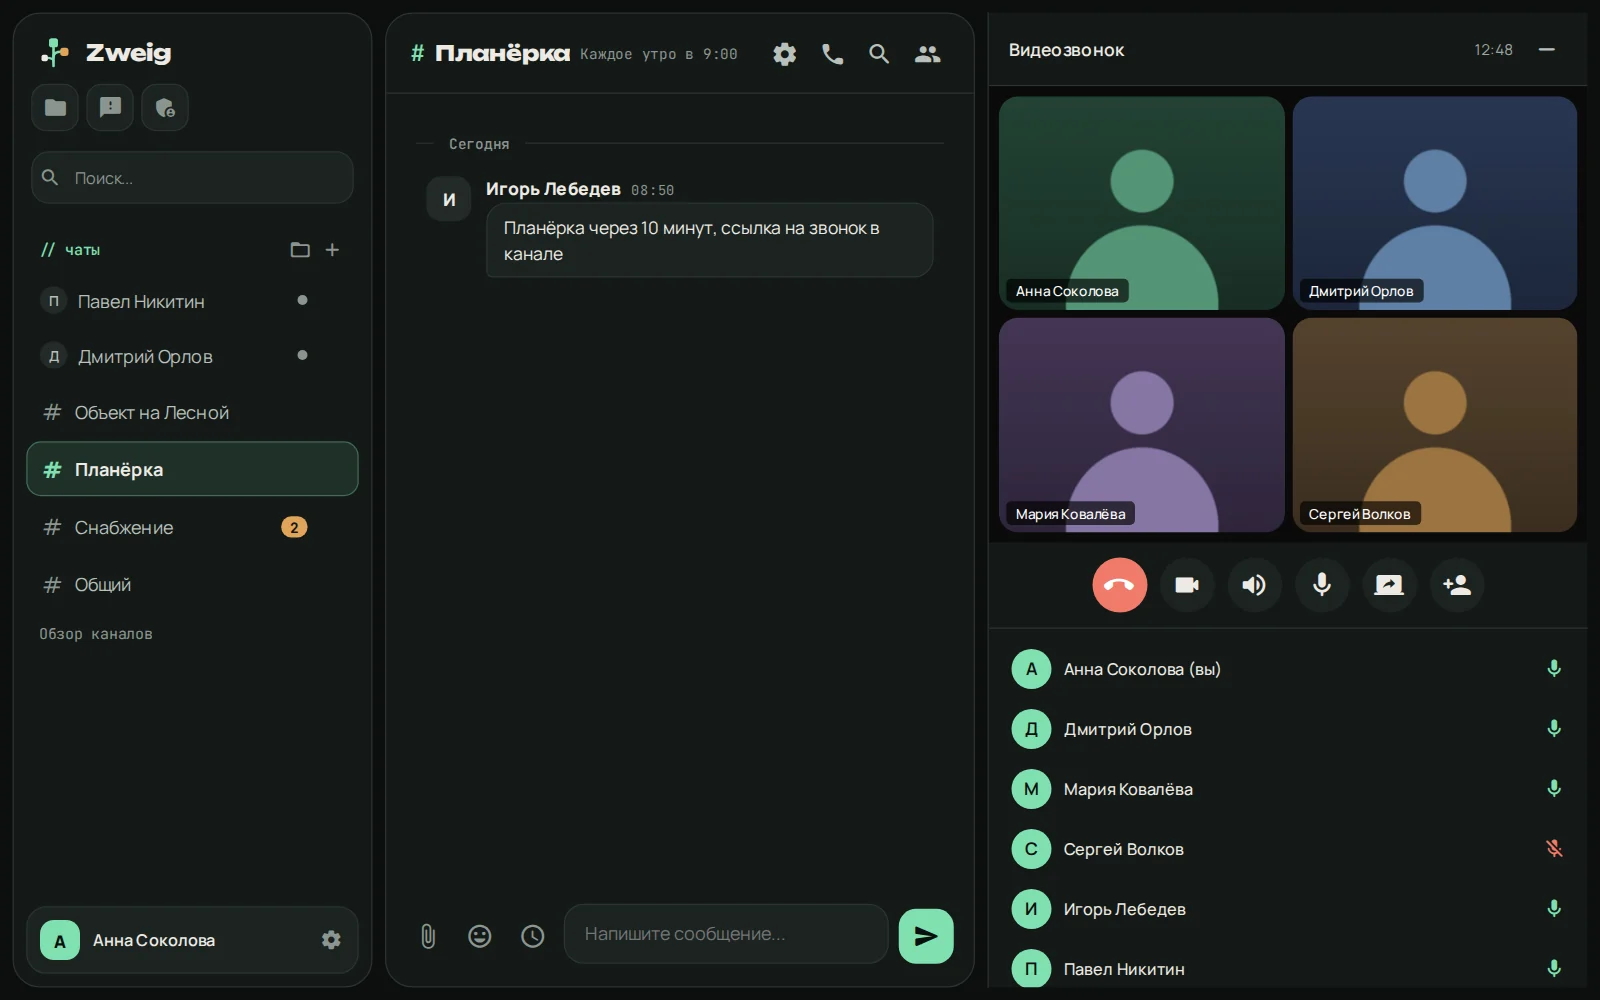Image resolution: width=1600 pixels, height=1000 pixels.
Task: Open the emoji picker
Action: tap(480, 936)
